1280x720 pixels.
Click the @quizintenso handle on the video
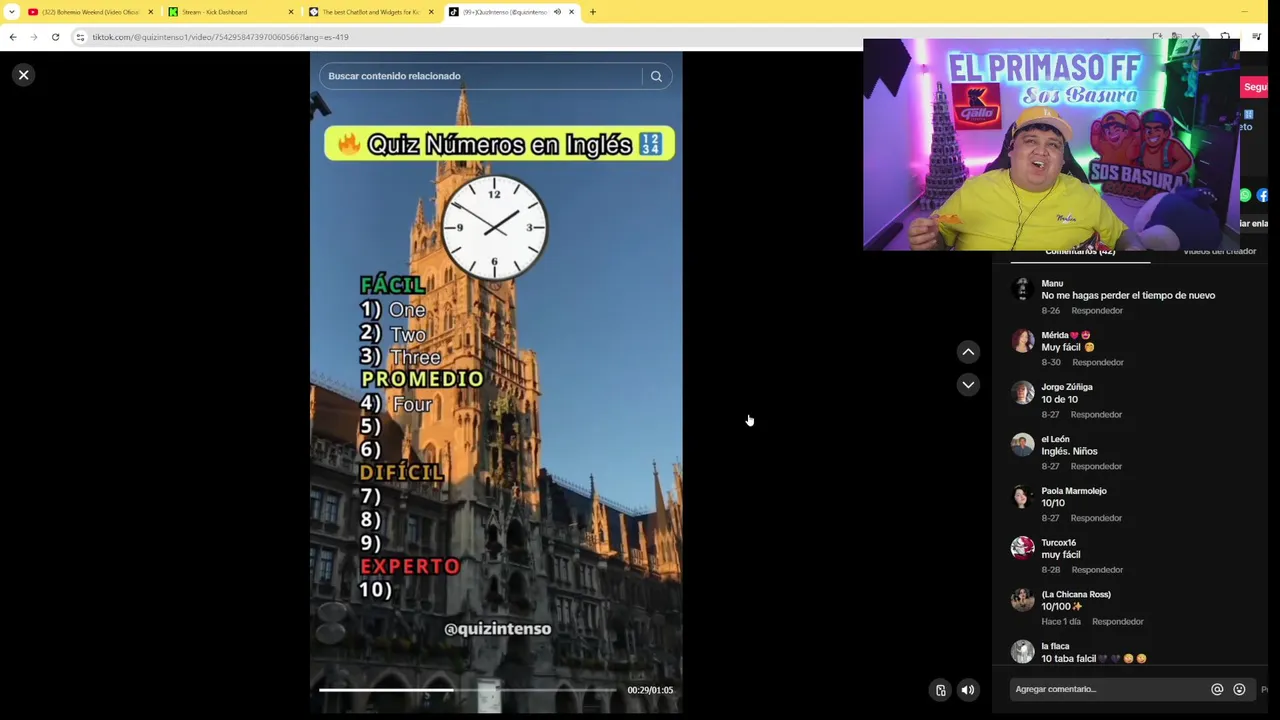497,629
